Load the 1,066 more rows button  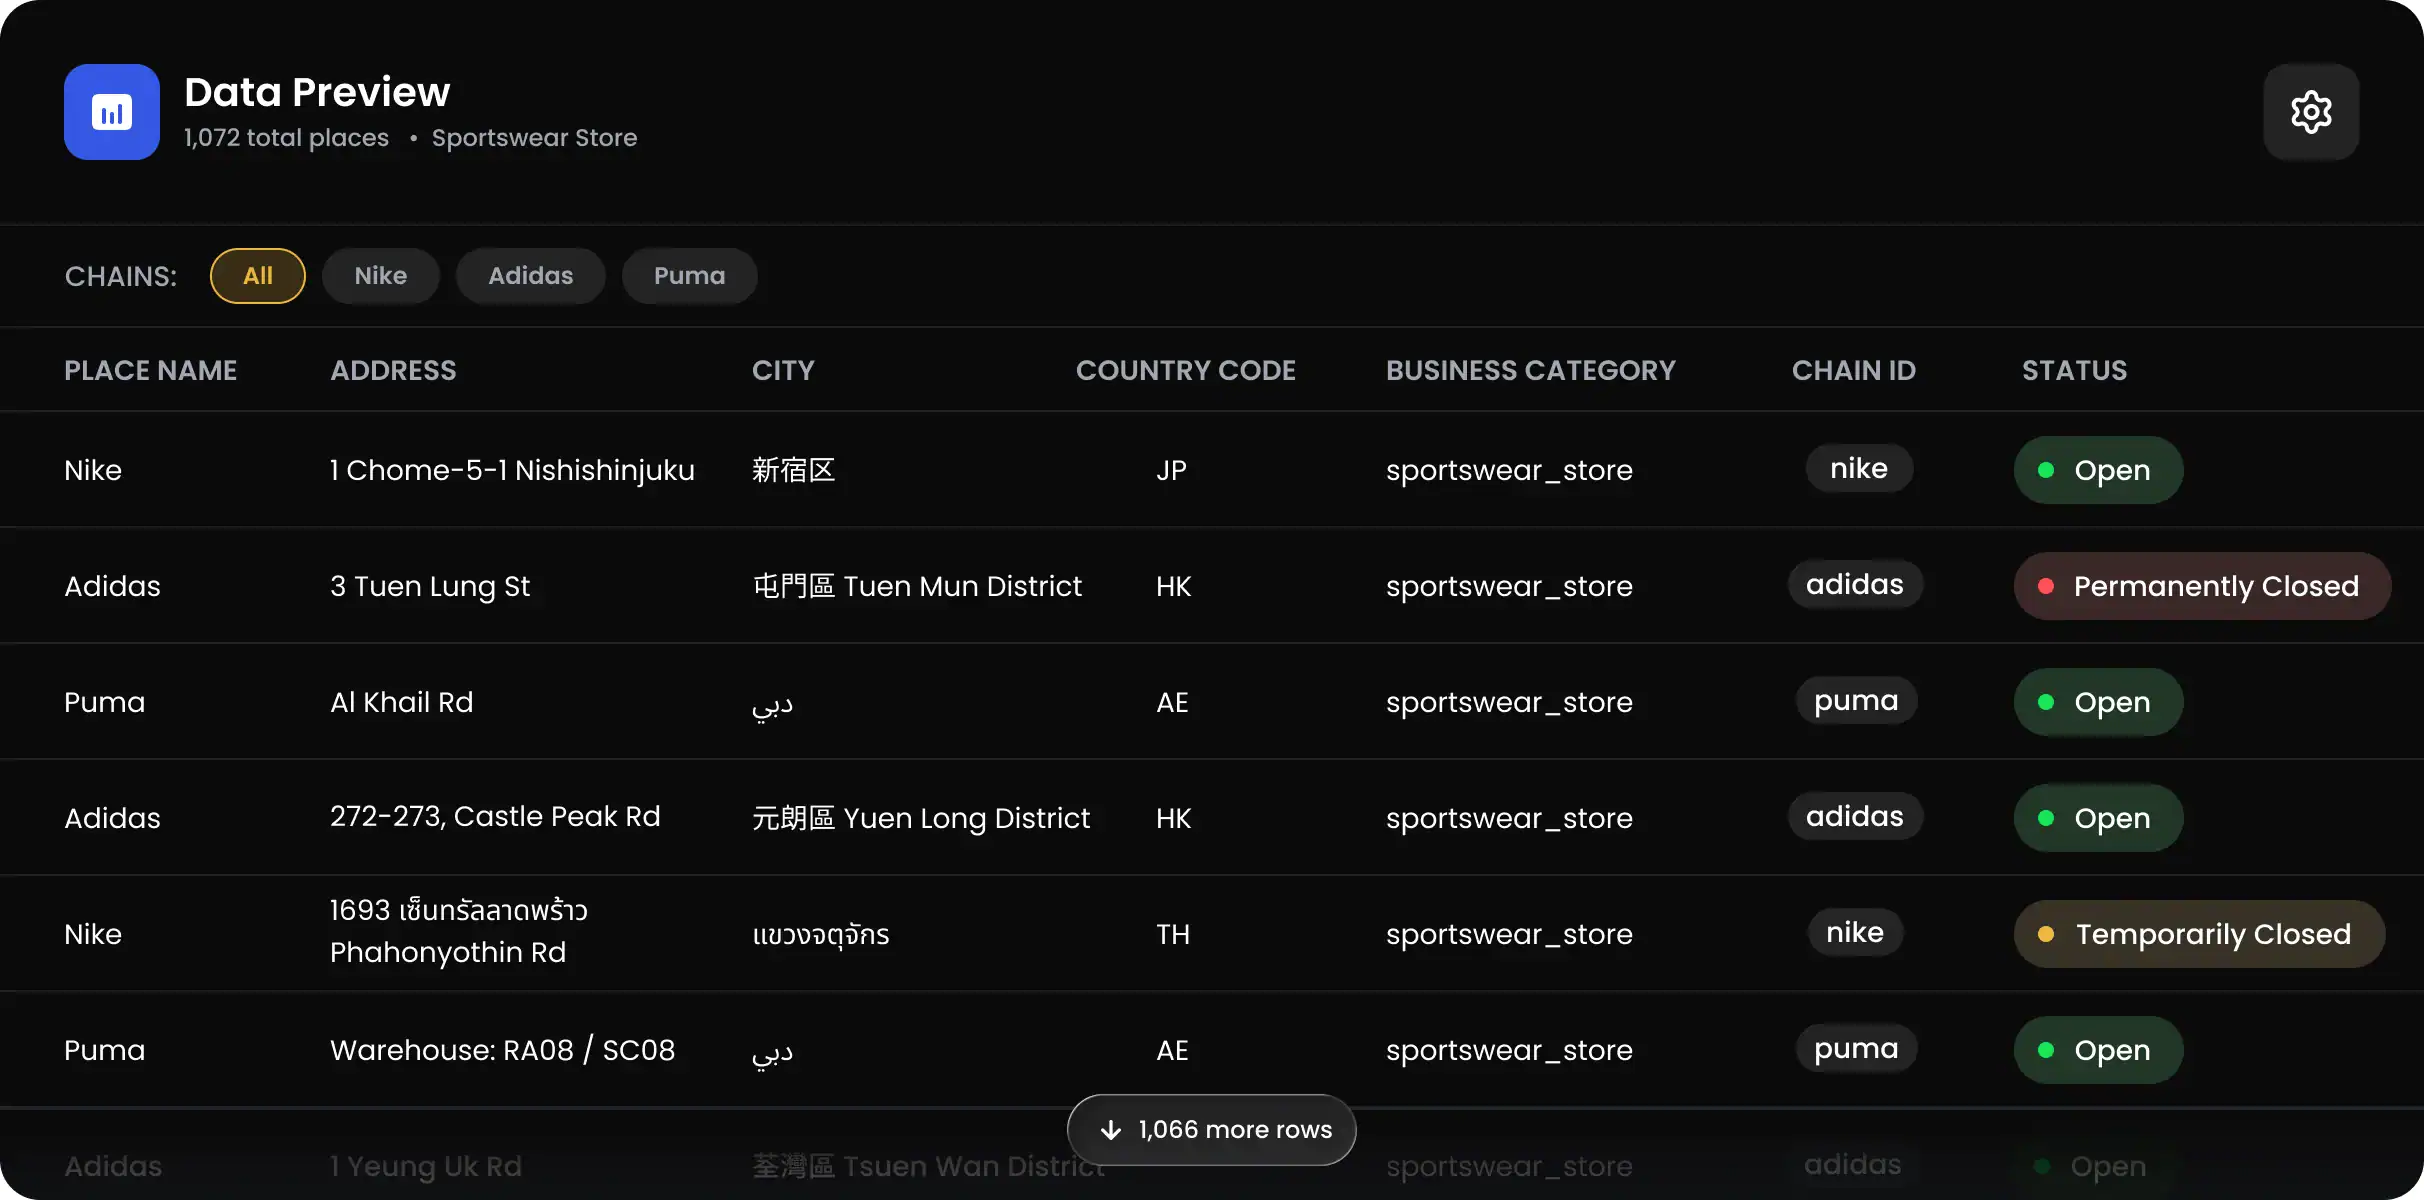tap(1212, 1130)
